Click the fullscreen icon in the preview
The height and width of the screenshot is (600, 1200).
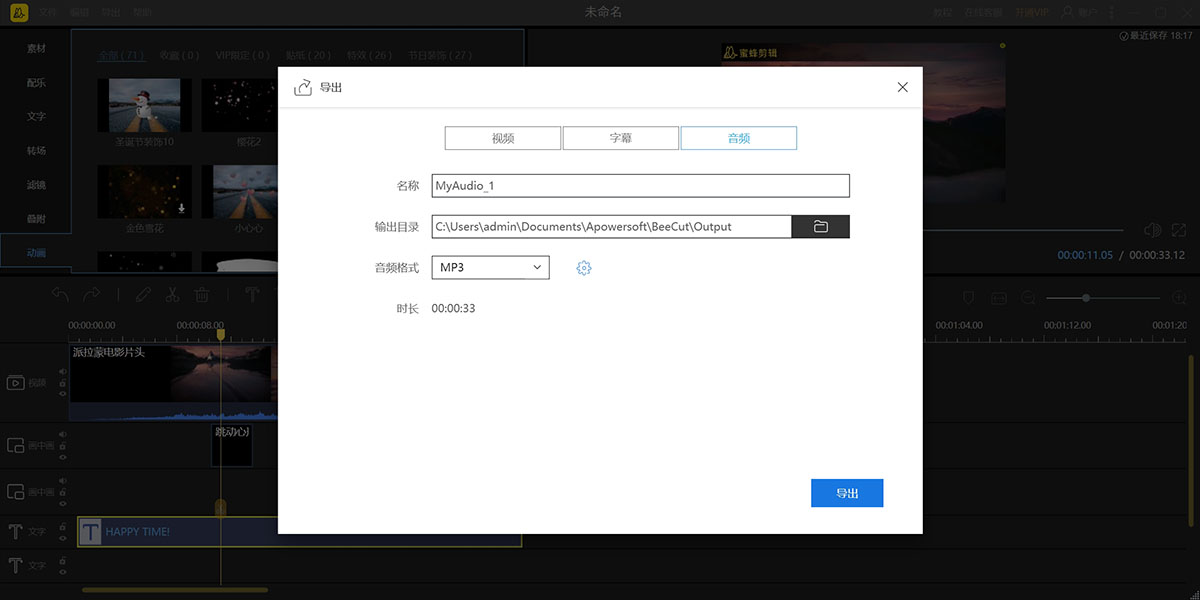[x=1179, y=231]
